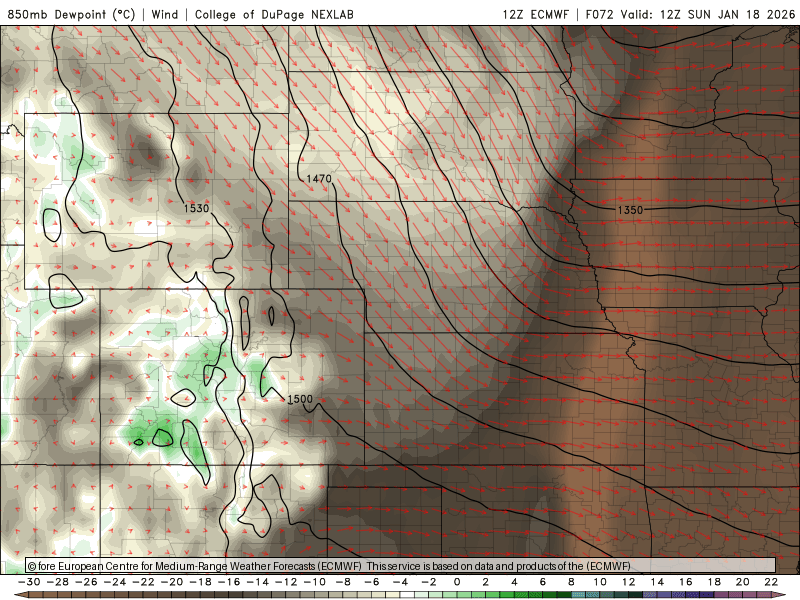Image resolution: width=800 pixels, height=600 pixels.
Task: Click the 1530 contour label
Action: tap(196, 208)
